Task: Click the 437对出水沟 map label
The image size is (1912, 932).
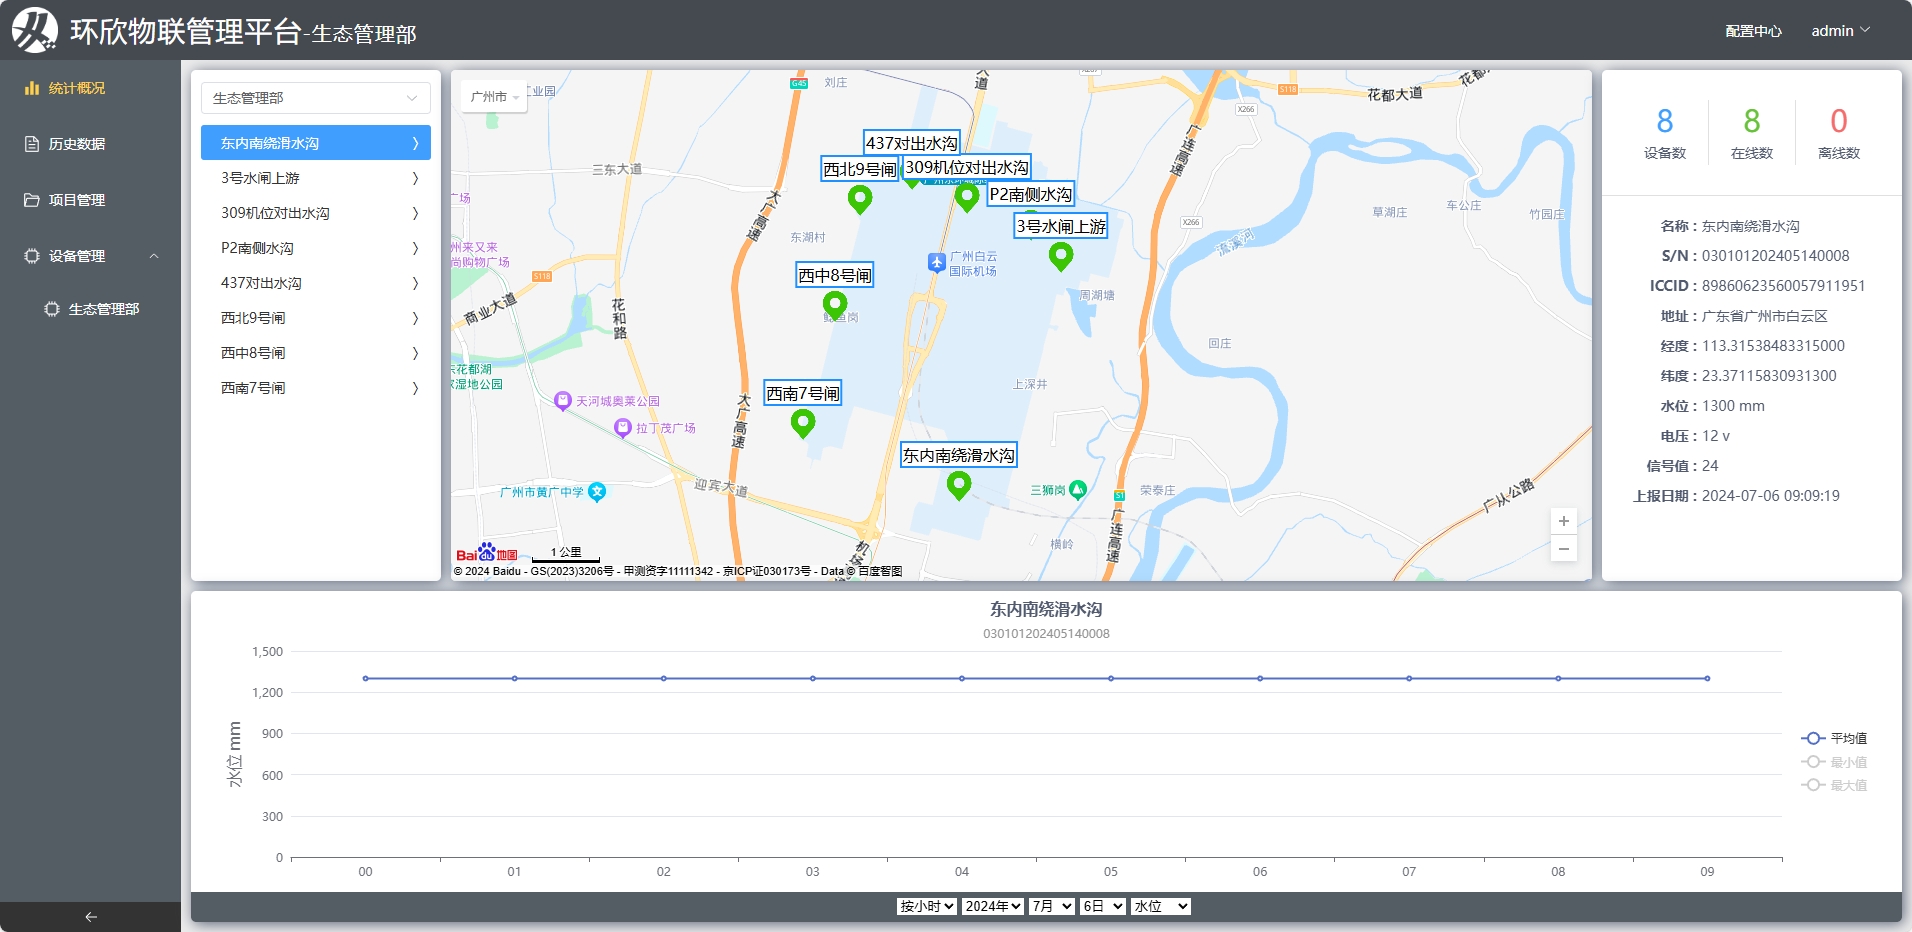Action: coord(912,143)
